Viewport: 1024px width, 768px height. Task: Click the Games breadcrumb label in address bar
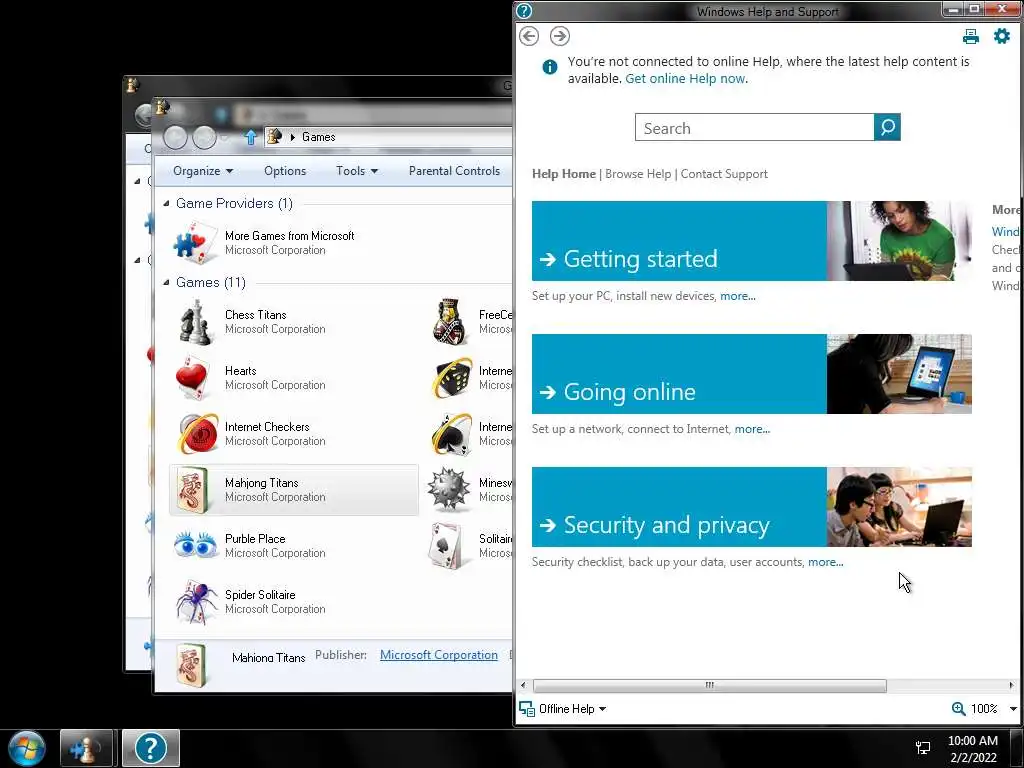click(319, 137)
